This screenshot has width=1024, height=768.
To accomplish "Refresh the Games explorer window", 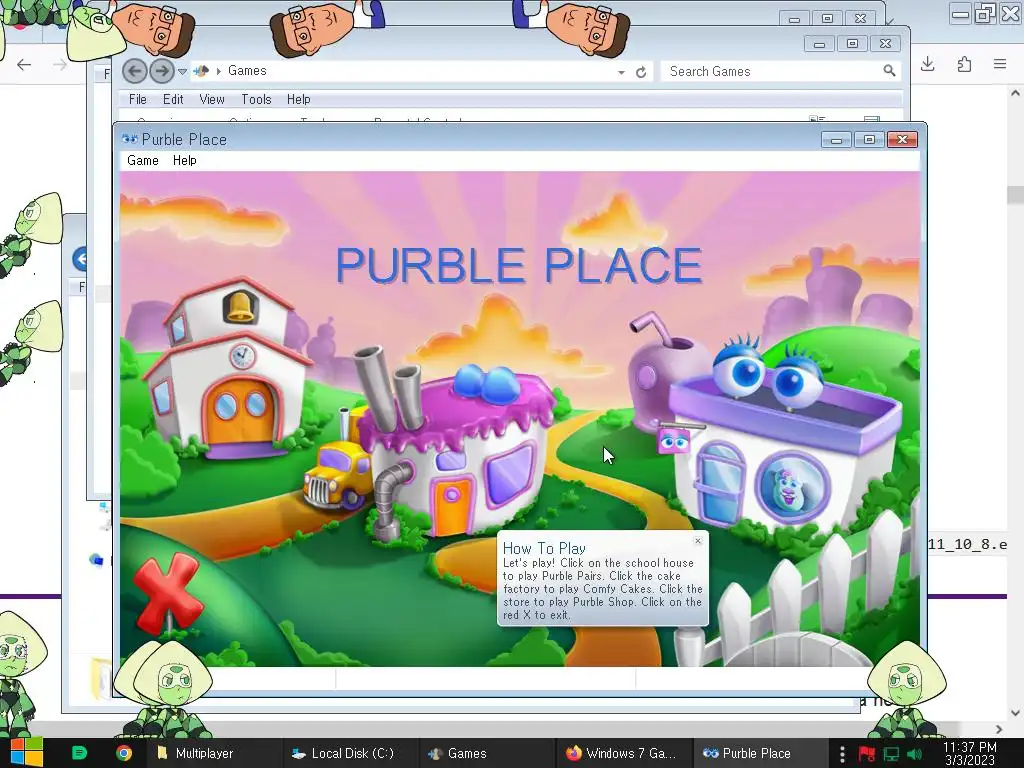I will pyautogui.click(x=641, y=72).
